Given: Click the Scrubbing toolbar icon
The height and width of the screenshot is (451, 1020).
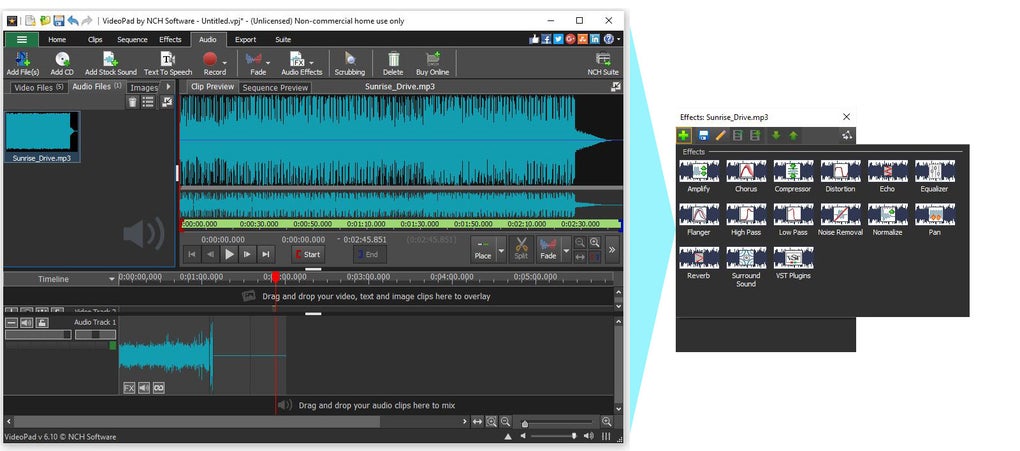Looking at the screenshot, I should (x=350, y=64).
